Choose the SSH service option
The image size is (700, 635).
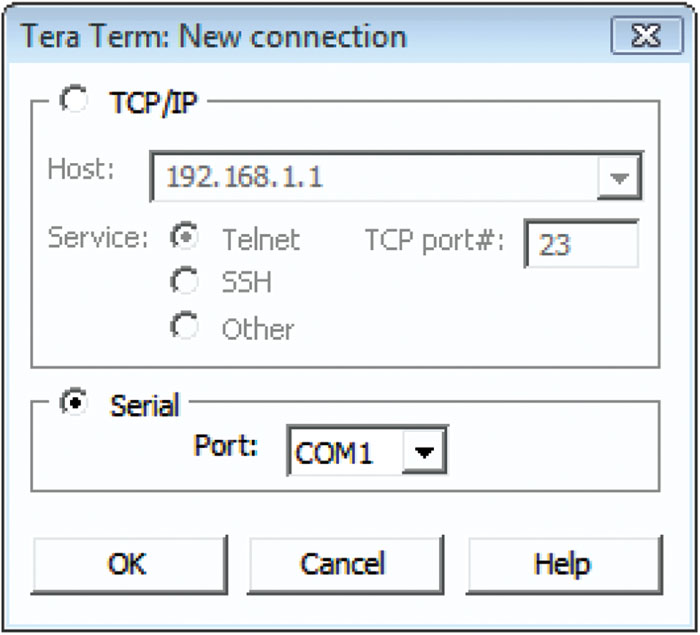coord(184,281)
